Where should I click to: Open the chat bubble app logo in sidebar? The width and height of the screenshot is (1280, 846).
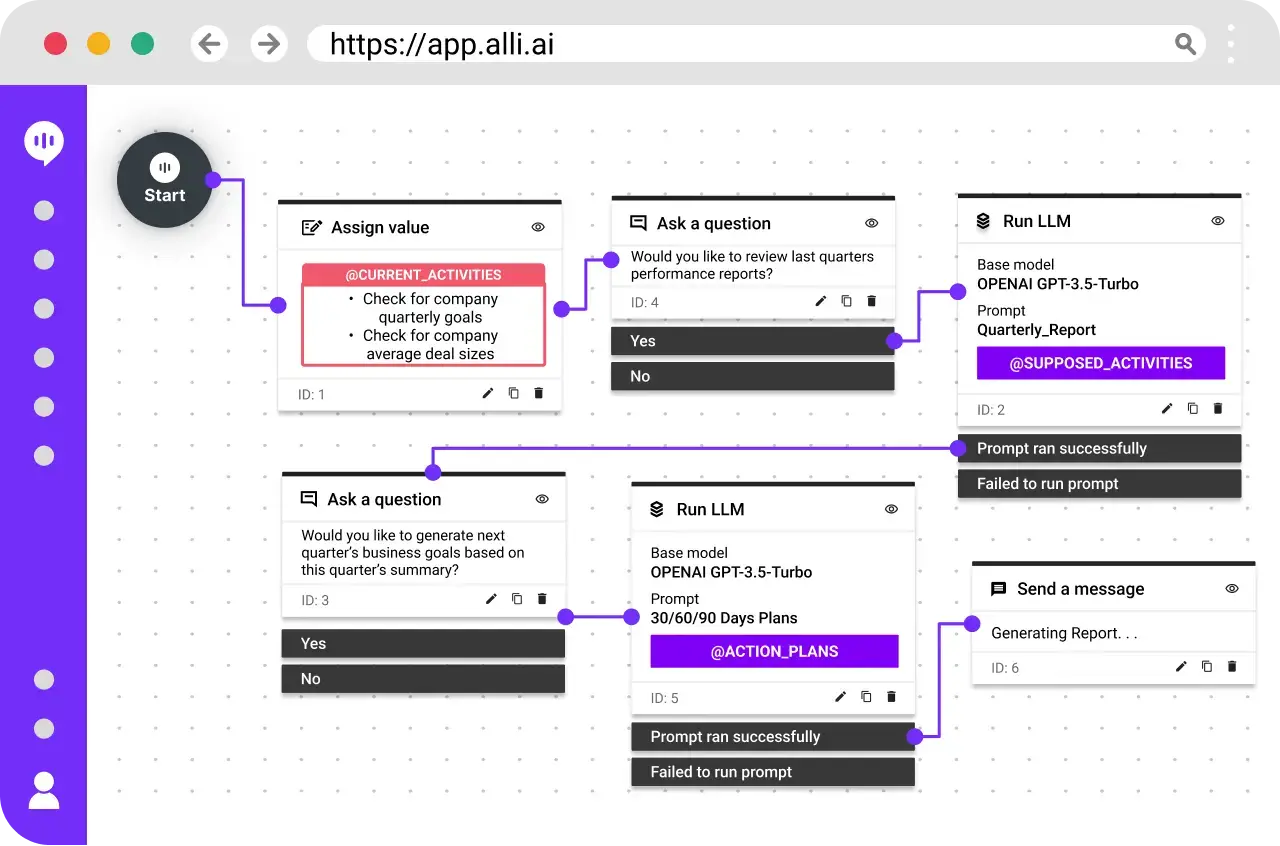click(x=44, y=142)
